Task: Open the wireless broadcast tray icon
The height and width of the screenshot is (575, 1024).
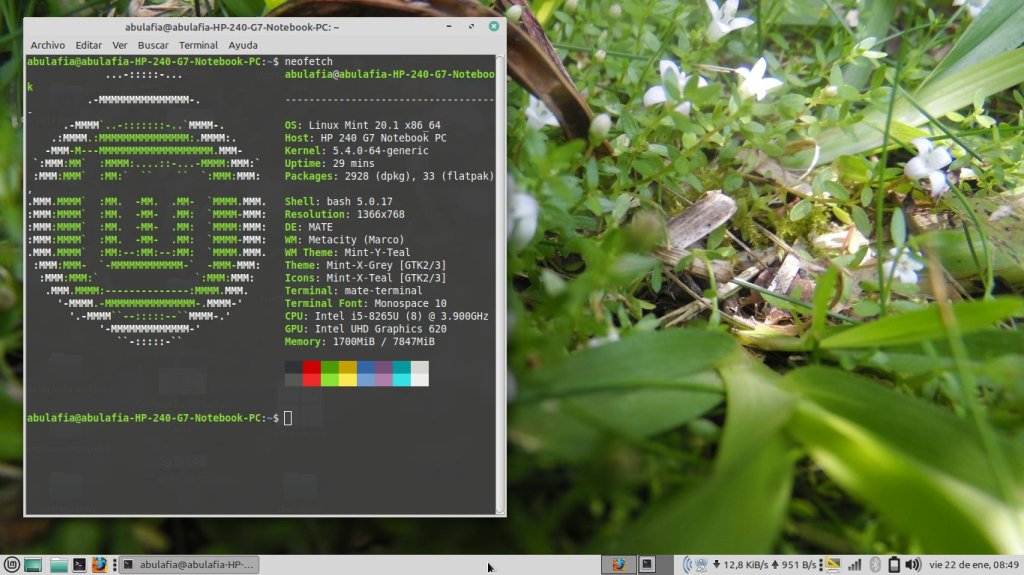Action: 688,565
